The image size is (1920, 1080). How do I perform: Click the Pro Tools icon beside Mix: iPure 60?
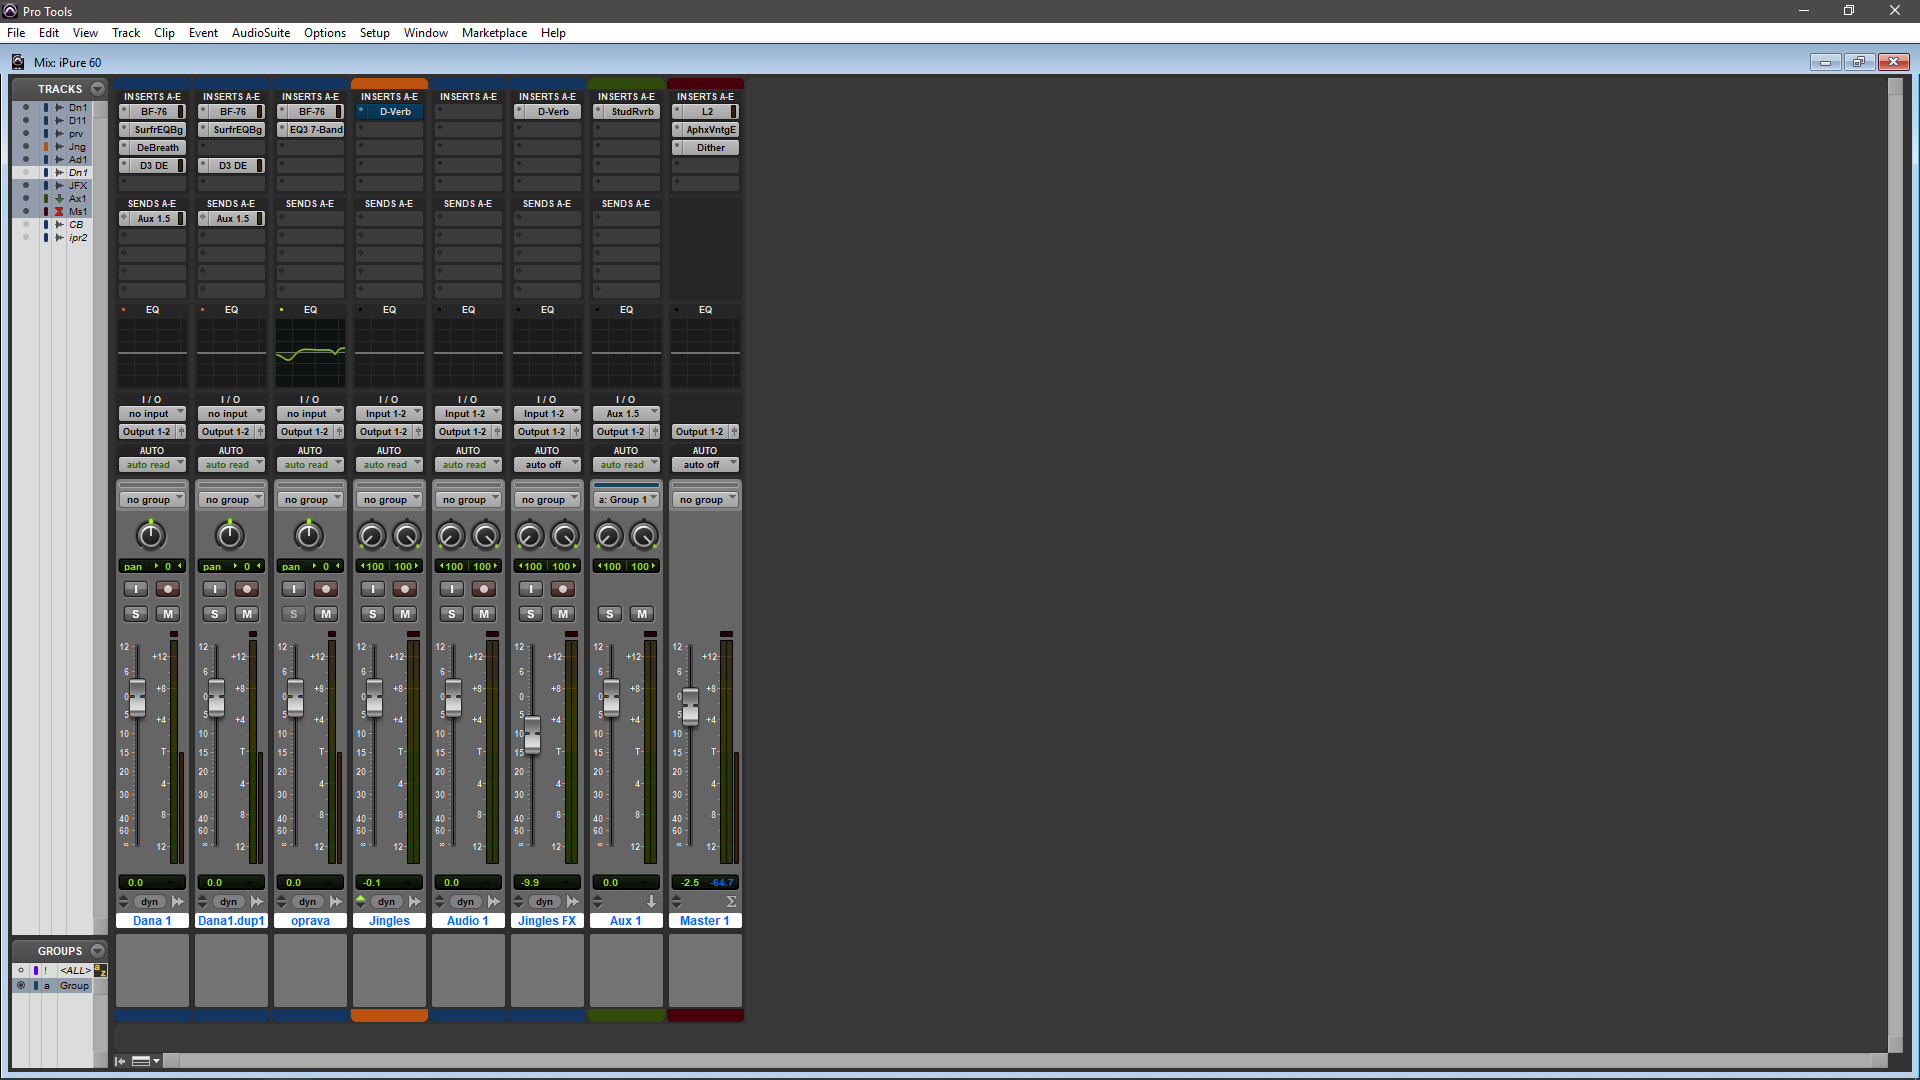[x=18, y=62]
